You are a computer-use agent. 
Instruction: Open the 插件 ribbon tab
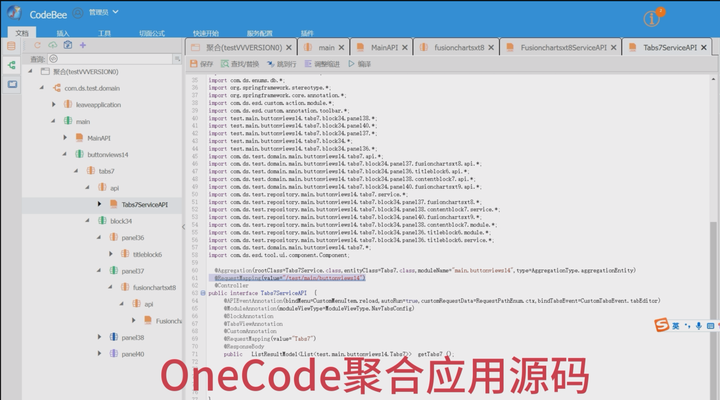307,33
